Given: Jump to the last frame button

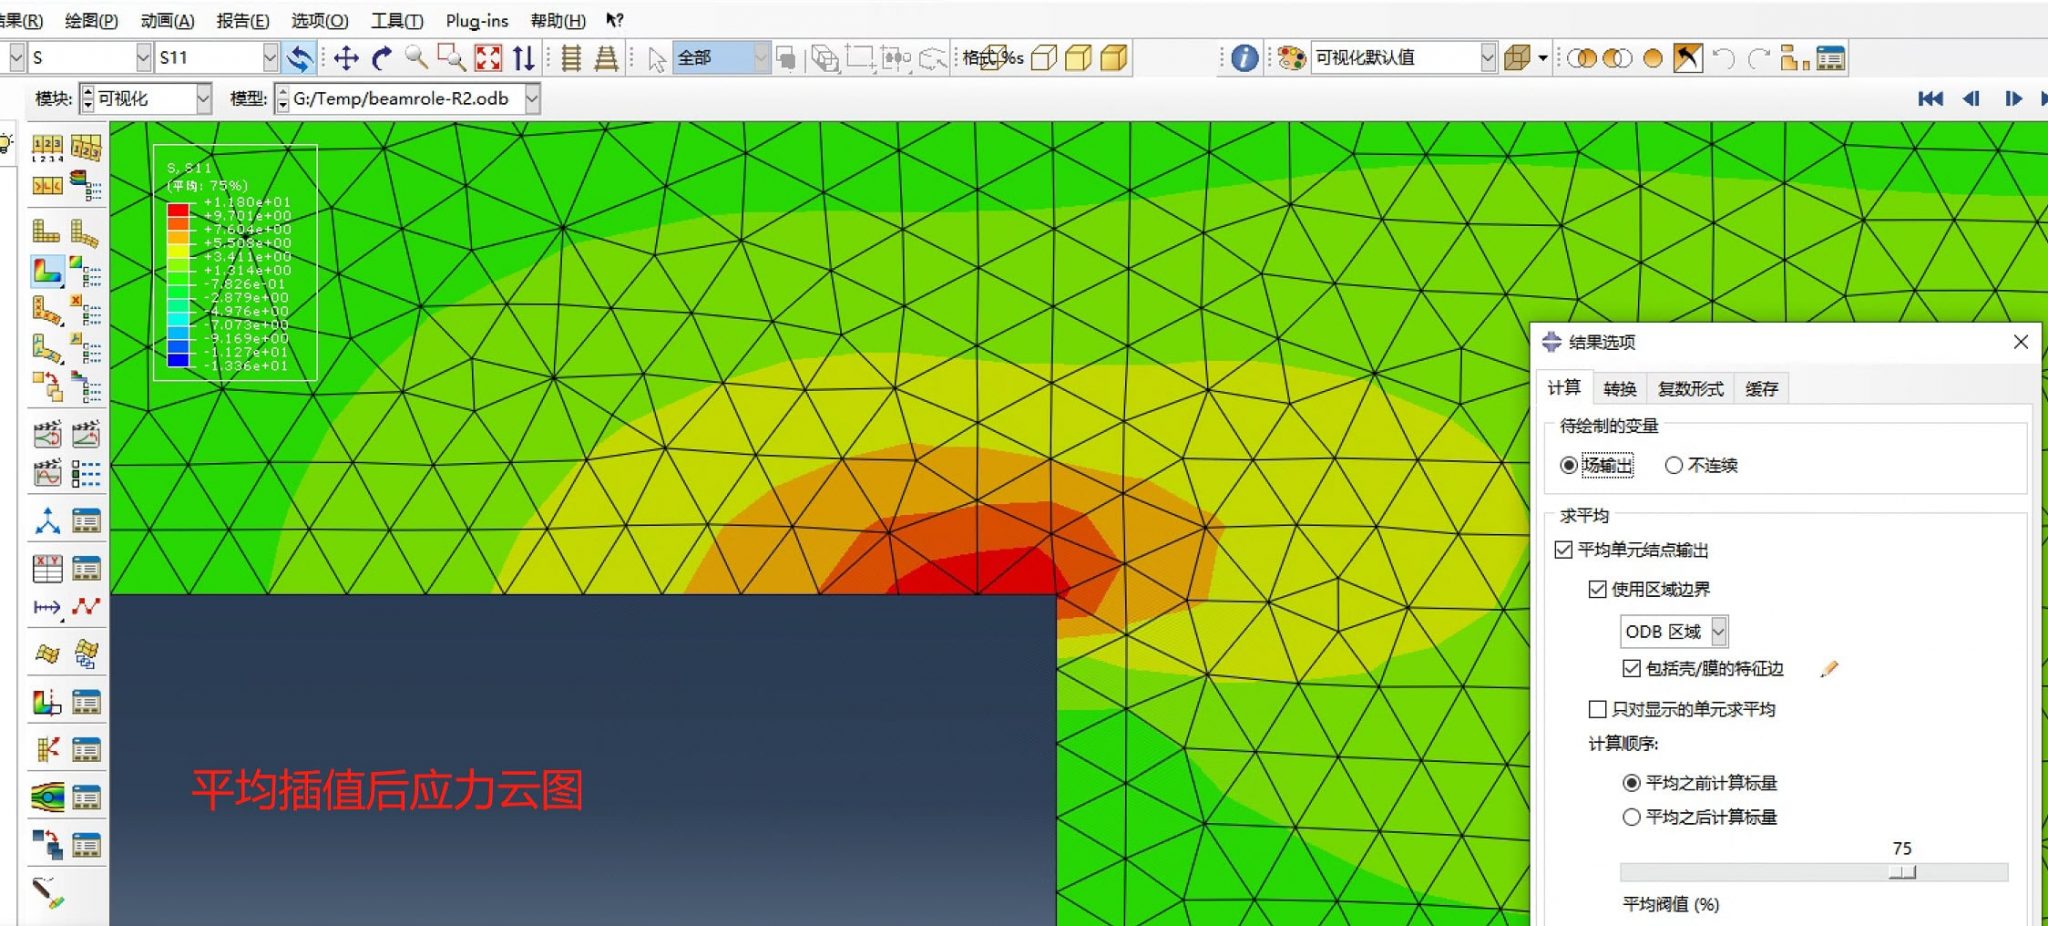Looking at the screenshot, I should (x=2043, y=98).
